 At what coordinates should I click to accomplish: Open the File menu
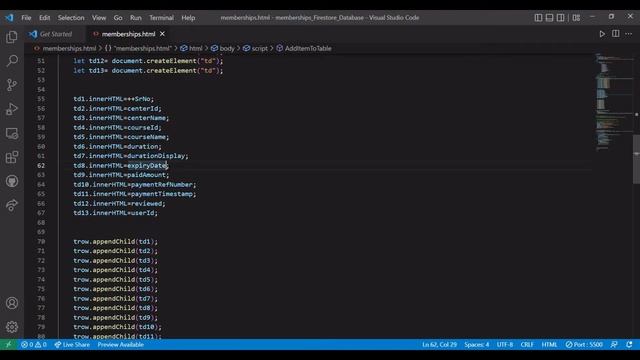click(26, 18)
